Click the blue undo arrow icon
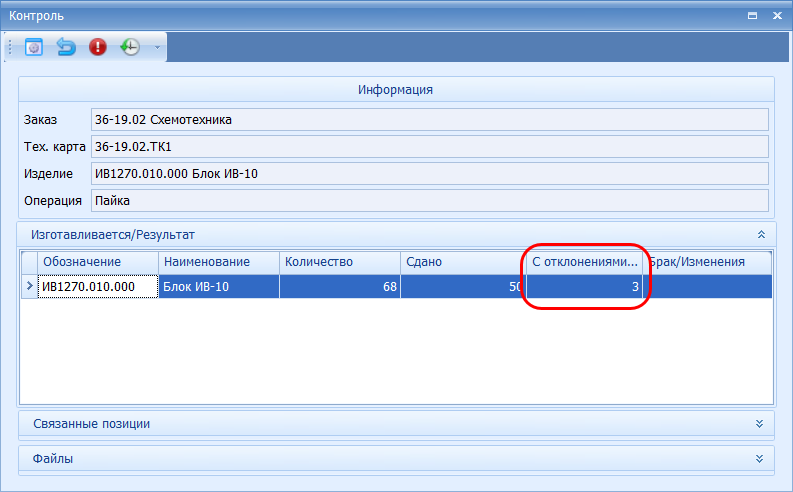Viewport: 793px width, 492px height. (66, 47)
